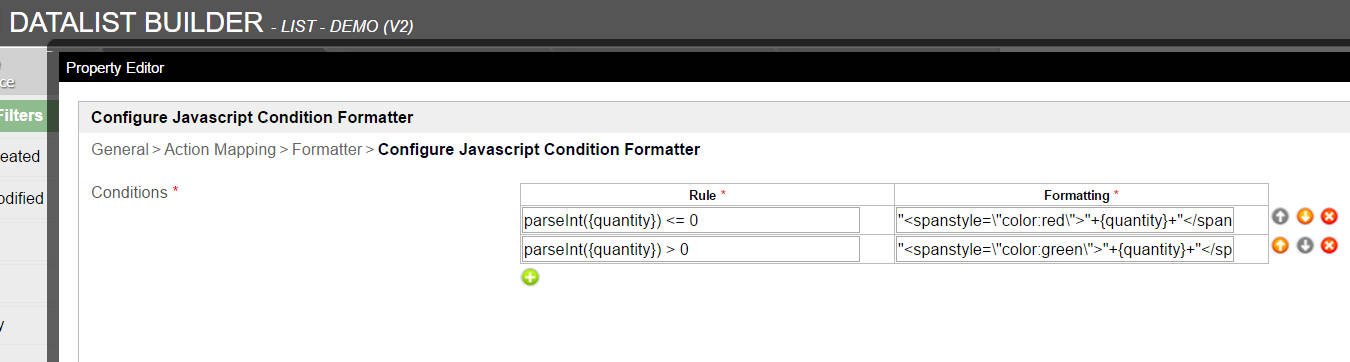Go to General in the breadcrumb

click(x=120, y=149)
